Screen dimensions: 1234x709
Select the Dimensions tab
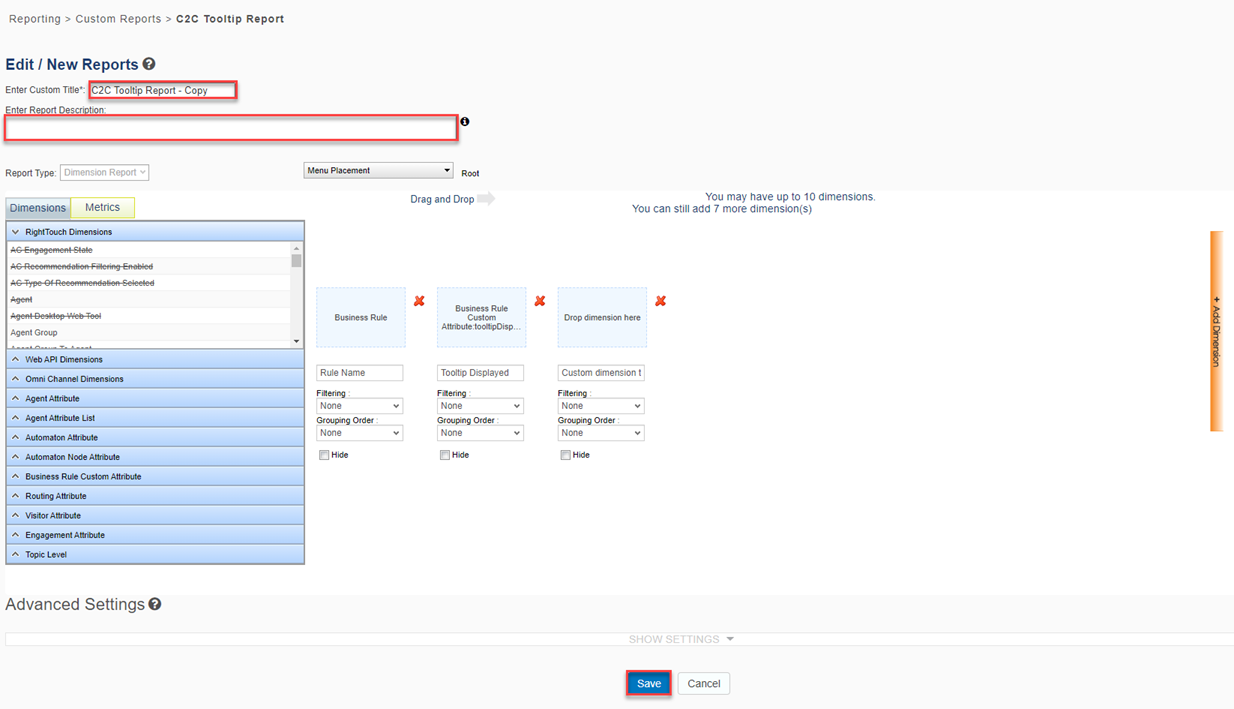tap(38, 208)
